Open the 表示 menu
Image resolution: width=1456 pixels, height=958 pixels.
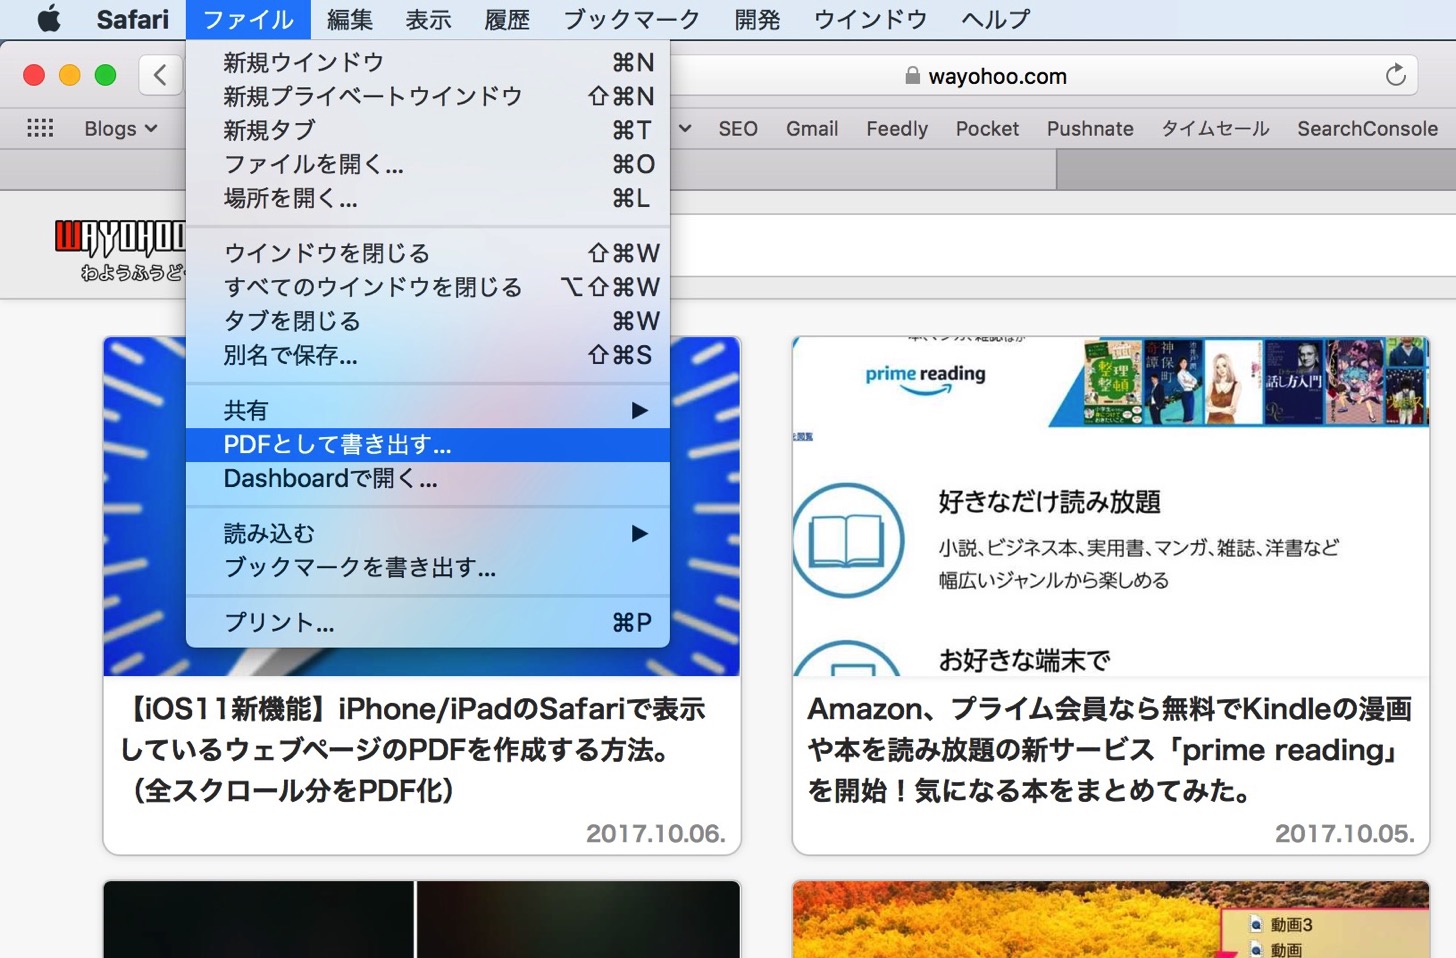click(429, 19)
